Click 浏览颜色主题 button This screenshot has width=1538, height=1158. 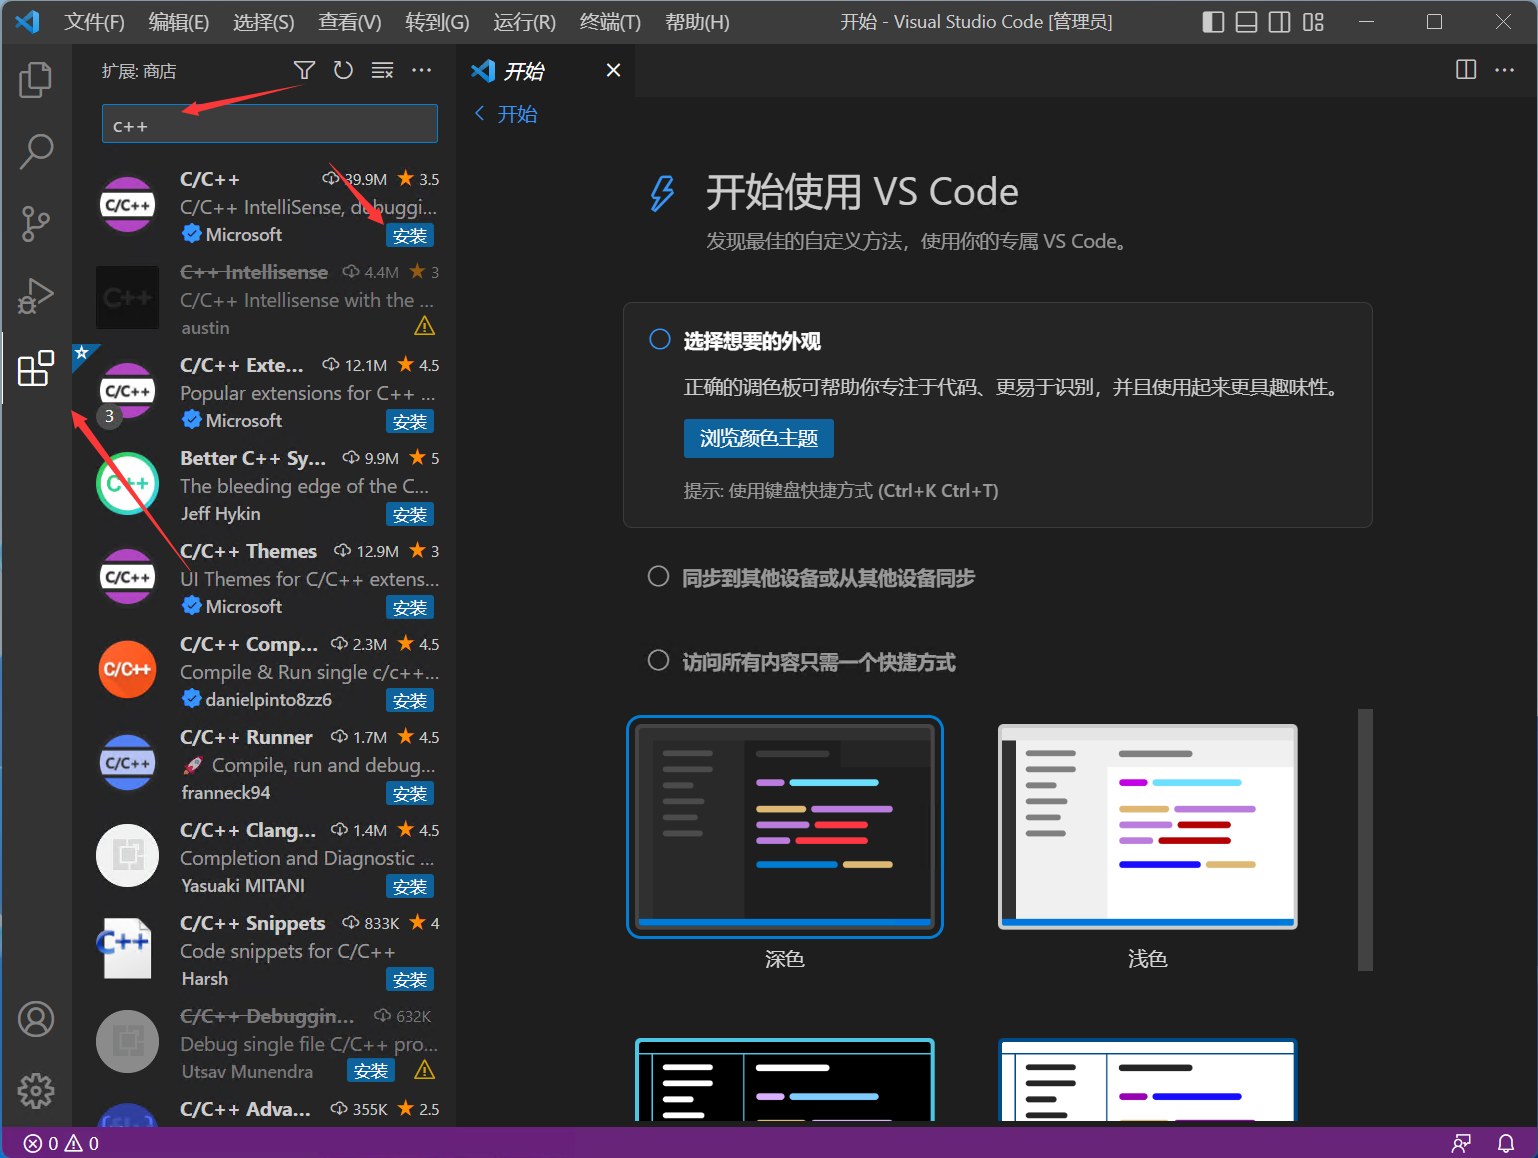(x=758, y=438)
